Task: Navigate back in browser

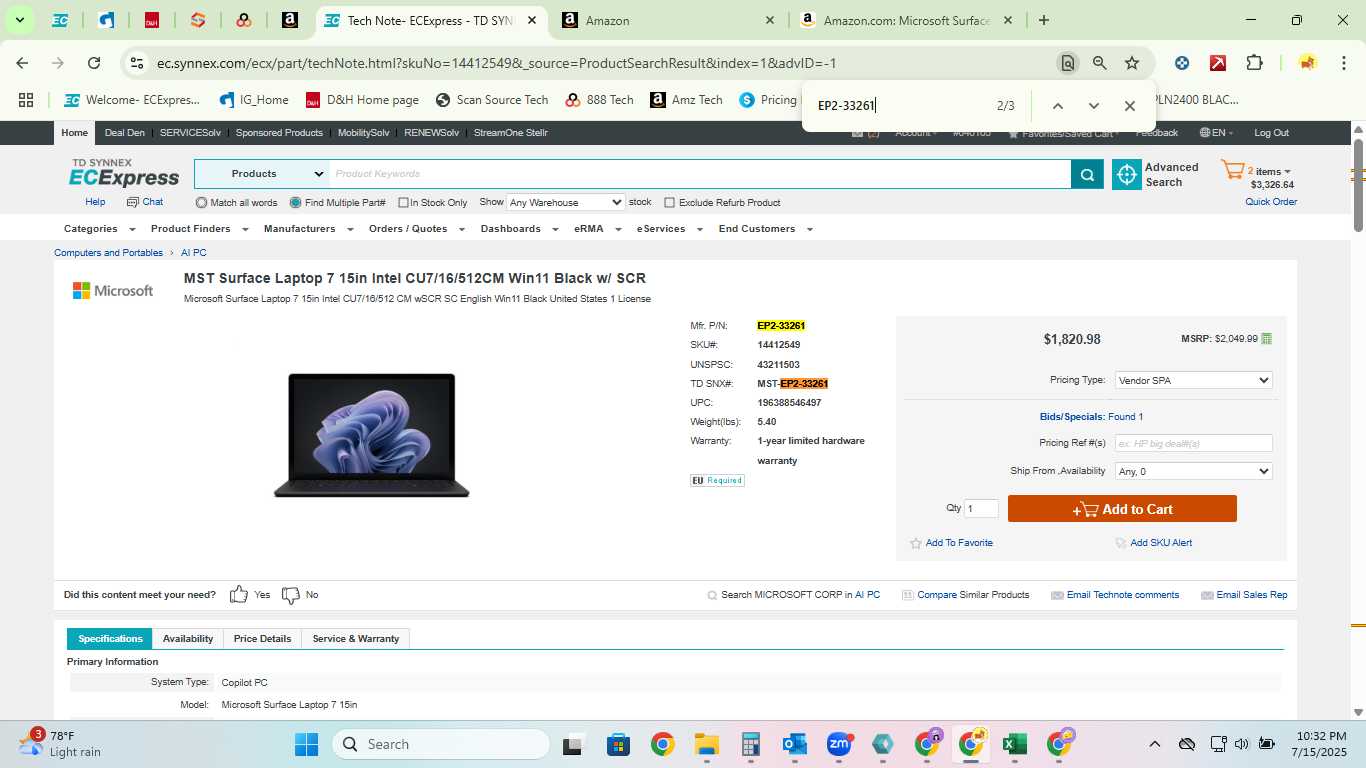Action: point(22,63)
